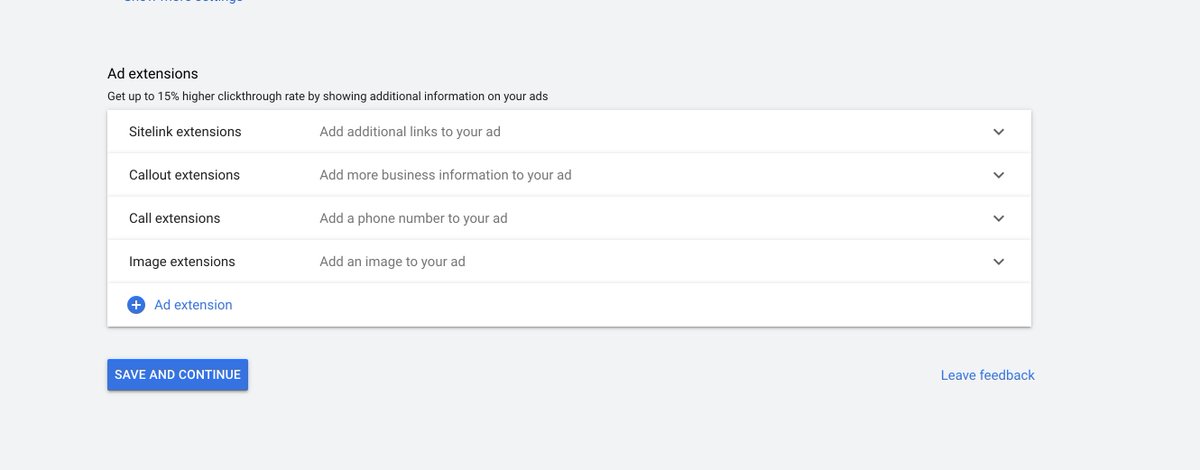Image resolution: width=1200 pixels, height=470 pixels.
Task: Click 'Add more business information to your ad'
Action: 445,175
